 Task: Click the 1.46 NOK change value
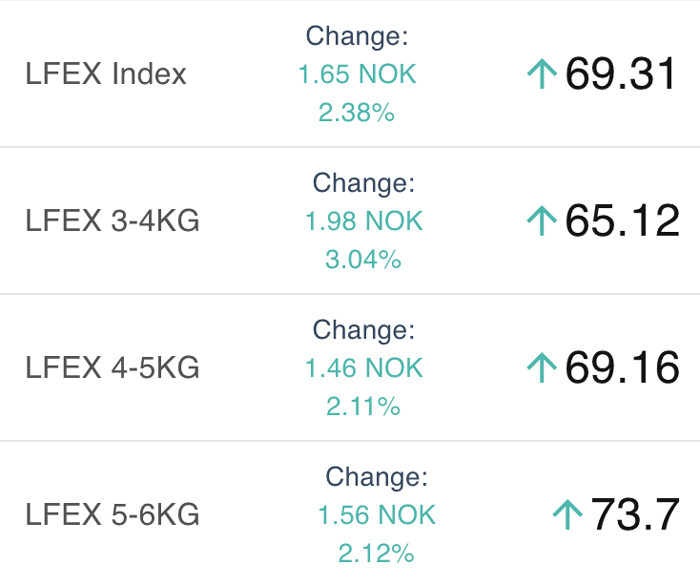[x=364, y=368]
